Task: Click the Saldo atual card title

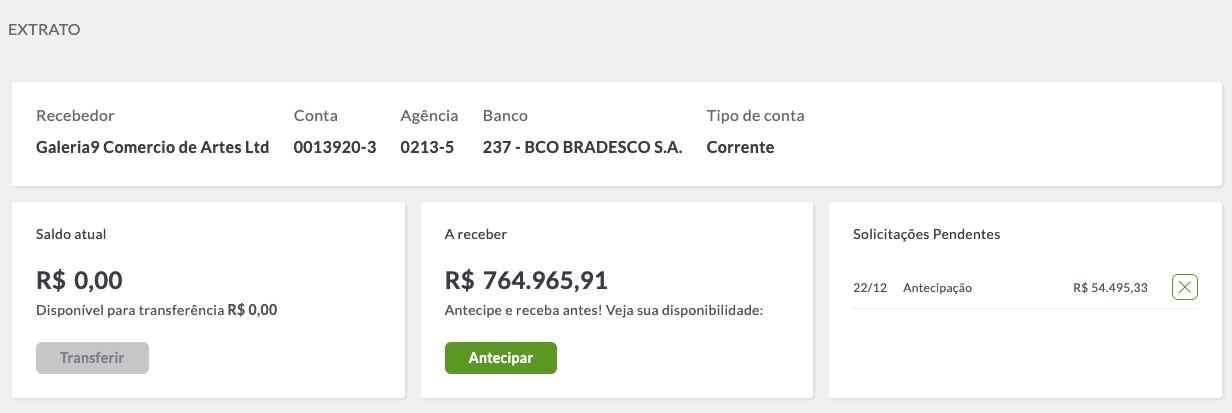Action: (x=71, y=234)
